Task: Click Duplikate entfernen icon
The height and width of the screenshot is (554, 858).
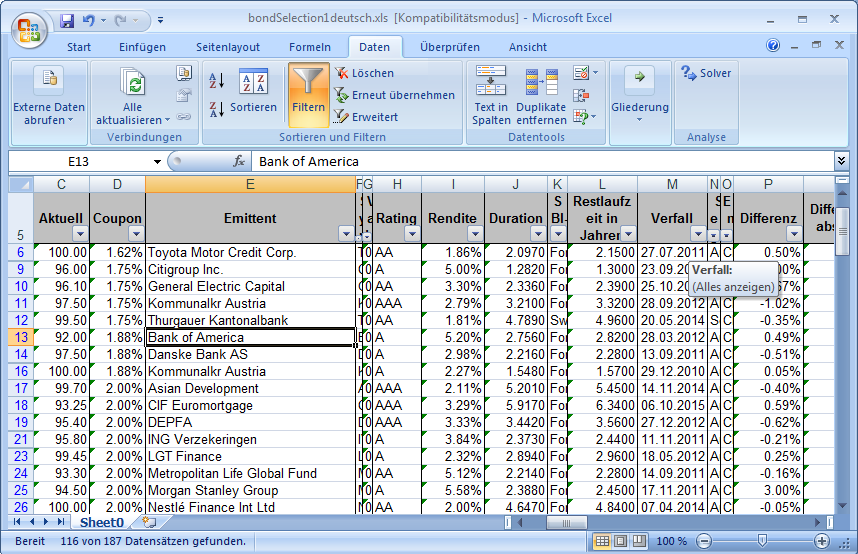Action: pos(541,82)
